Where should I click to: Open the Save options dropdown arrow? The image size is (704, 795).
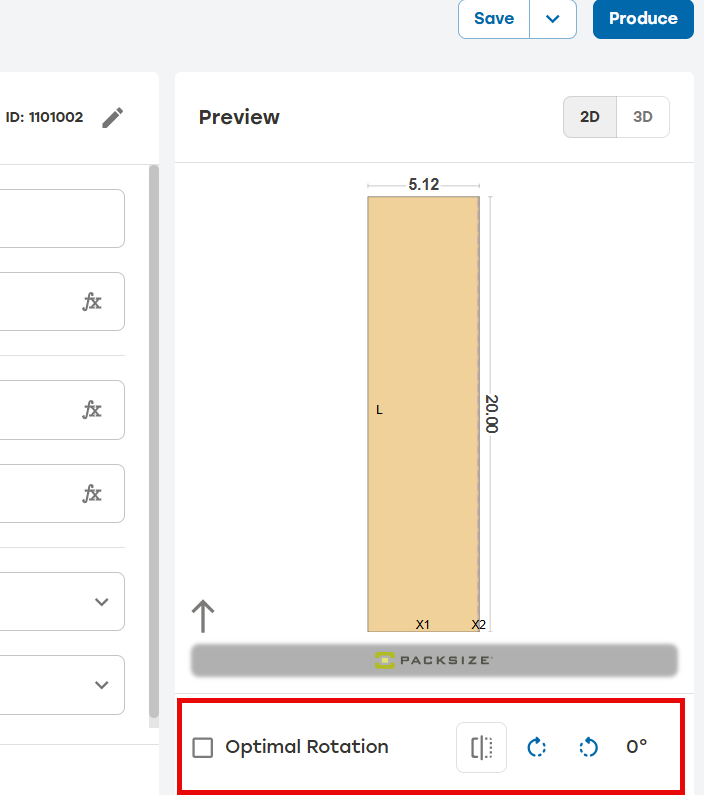click(553, 19)
